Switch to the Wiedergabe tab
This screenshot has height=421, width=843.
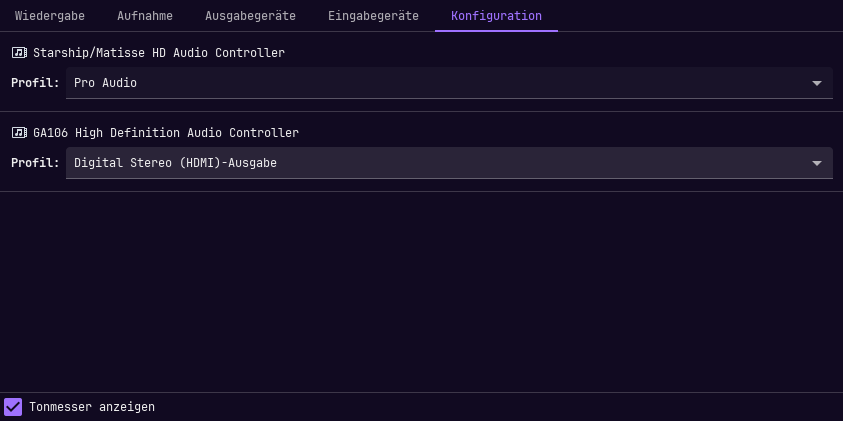50,16
